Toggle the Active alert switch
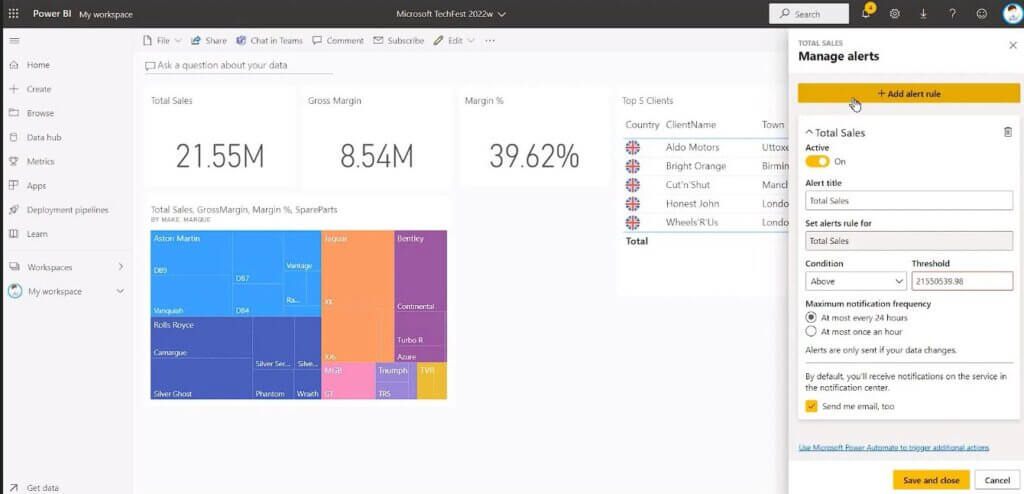The height and width of the screenshot is (494, 1024). (817, 161)
